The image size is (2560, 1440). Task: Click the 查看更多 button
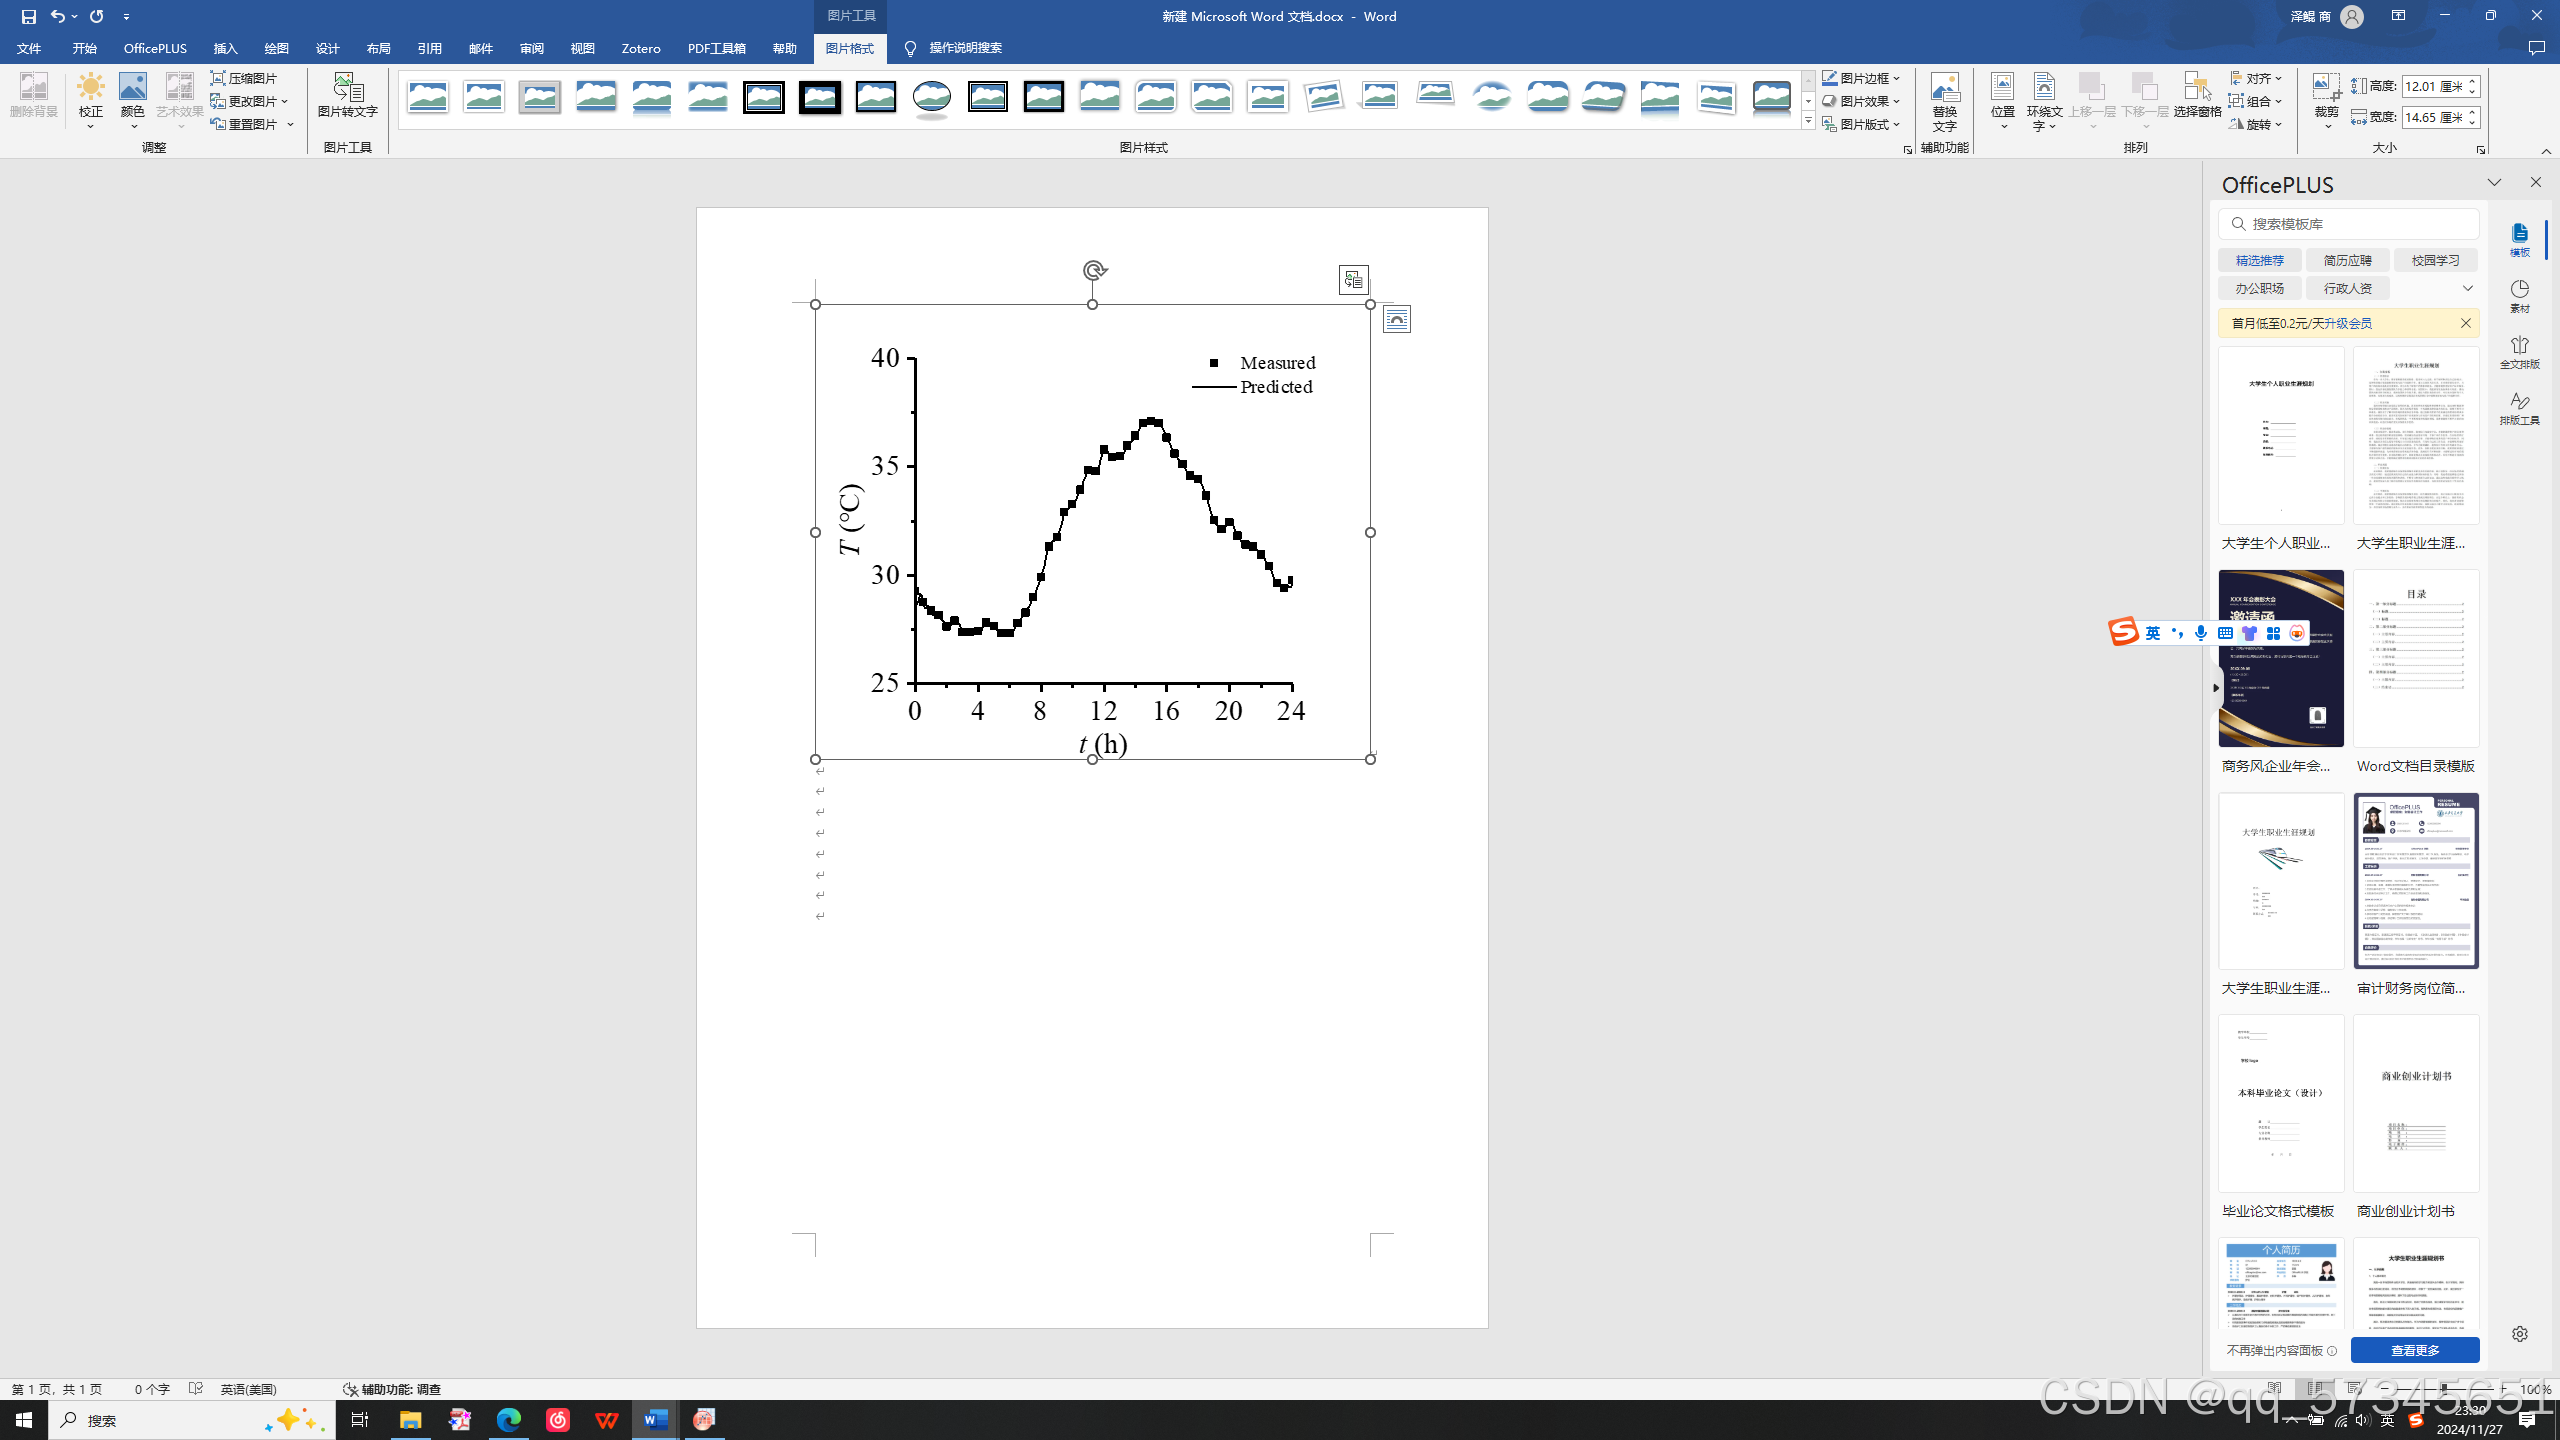coord(2414,1350)
